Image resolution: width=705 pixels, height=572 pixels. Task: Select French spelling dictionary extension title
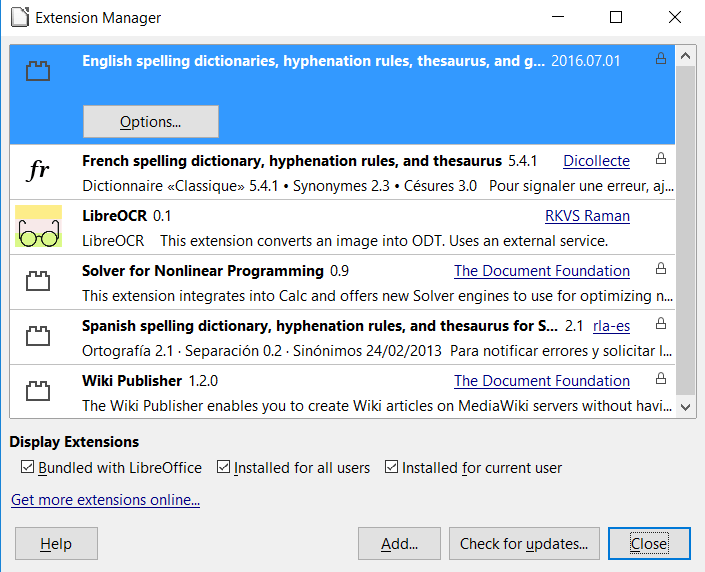point(292,161)
